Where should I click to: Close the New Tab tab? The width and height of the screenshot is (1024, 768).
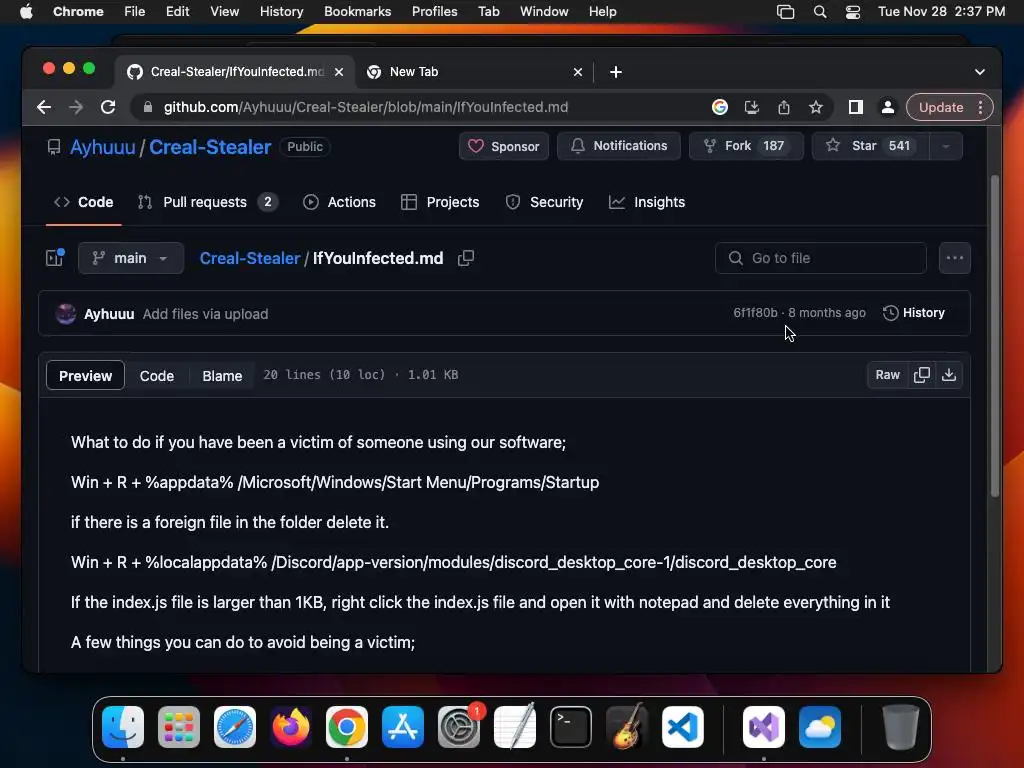click(x=578, y=72)
